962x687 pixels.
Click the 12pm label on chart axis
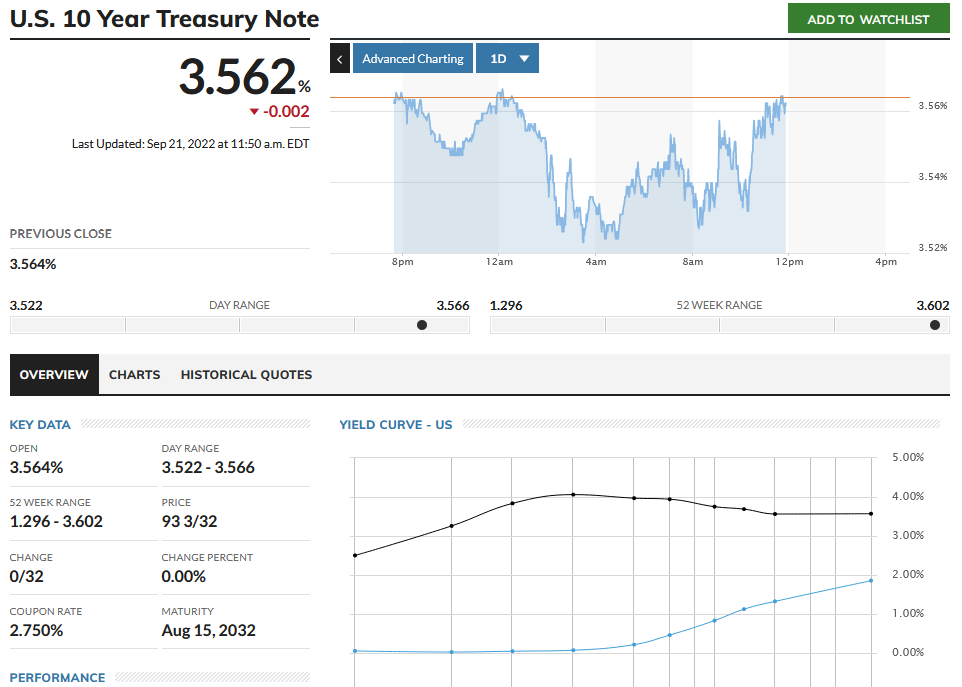pos(789,262)
